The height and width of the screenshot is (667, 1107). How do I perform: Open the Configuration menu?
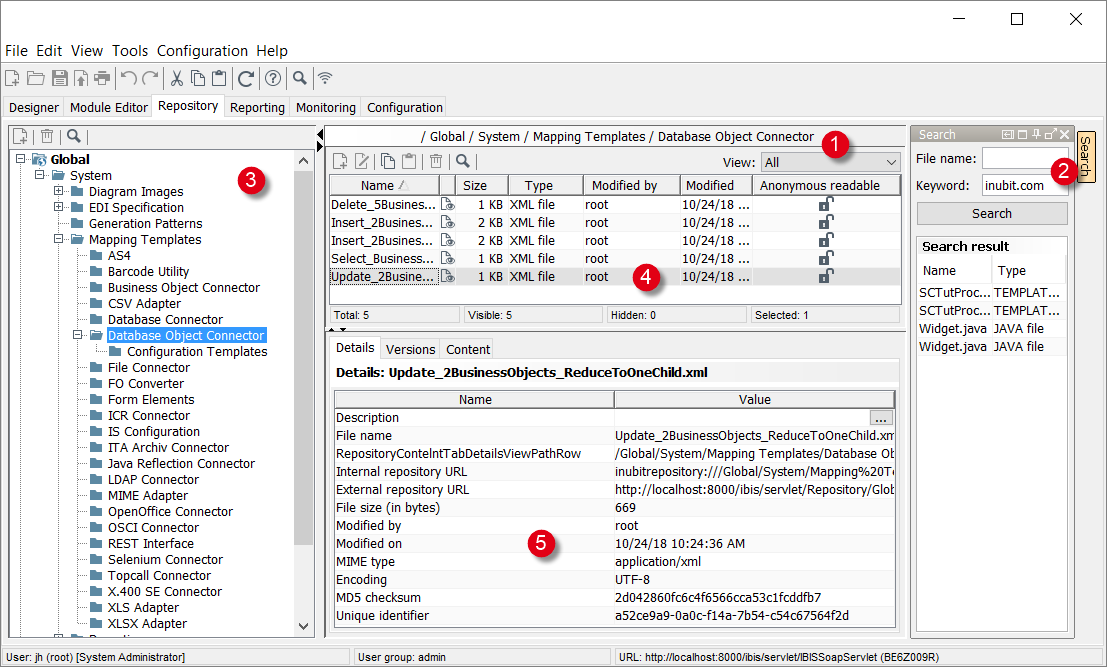pyautogui.click(x=202, y=51)
